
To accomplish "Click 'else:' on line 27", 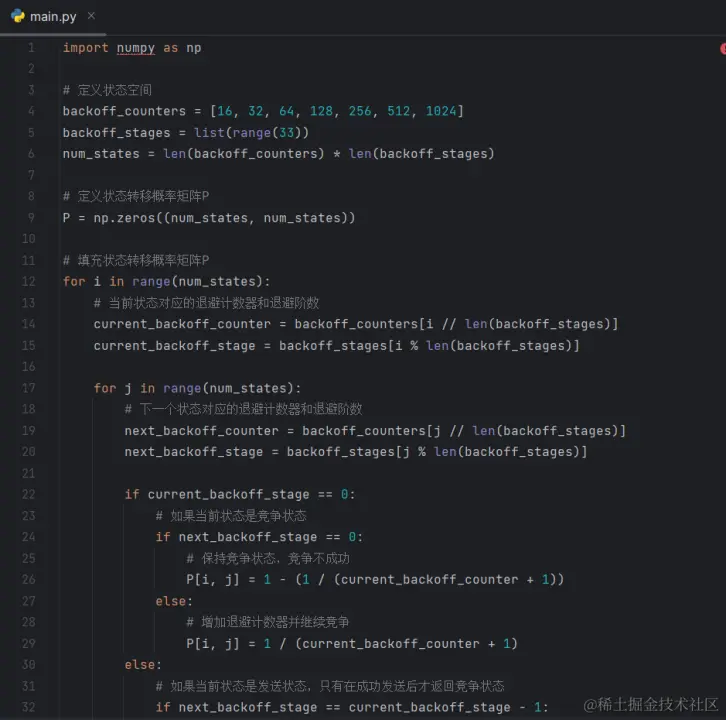I will pos(174,601).
